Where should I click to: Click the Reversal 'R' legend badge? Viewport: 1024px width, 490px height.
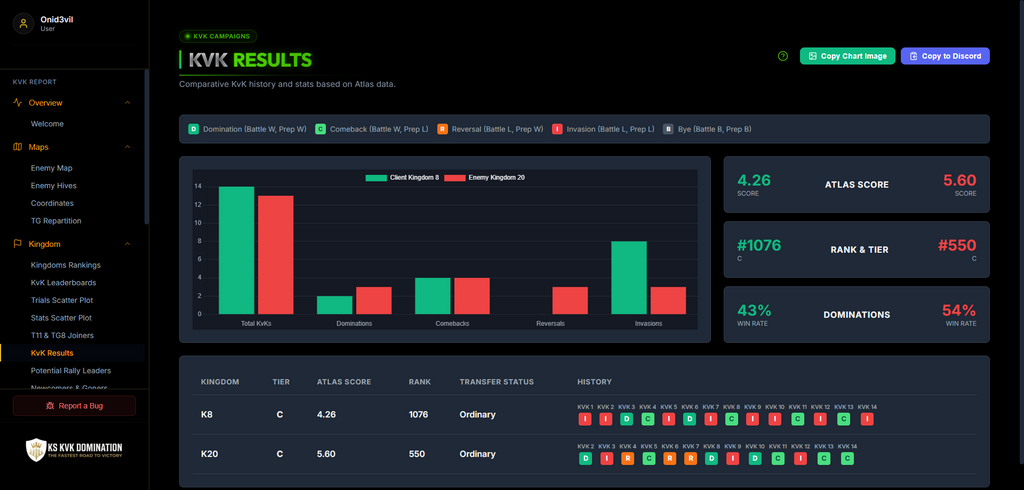[x=441, y=129]
